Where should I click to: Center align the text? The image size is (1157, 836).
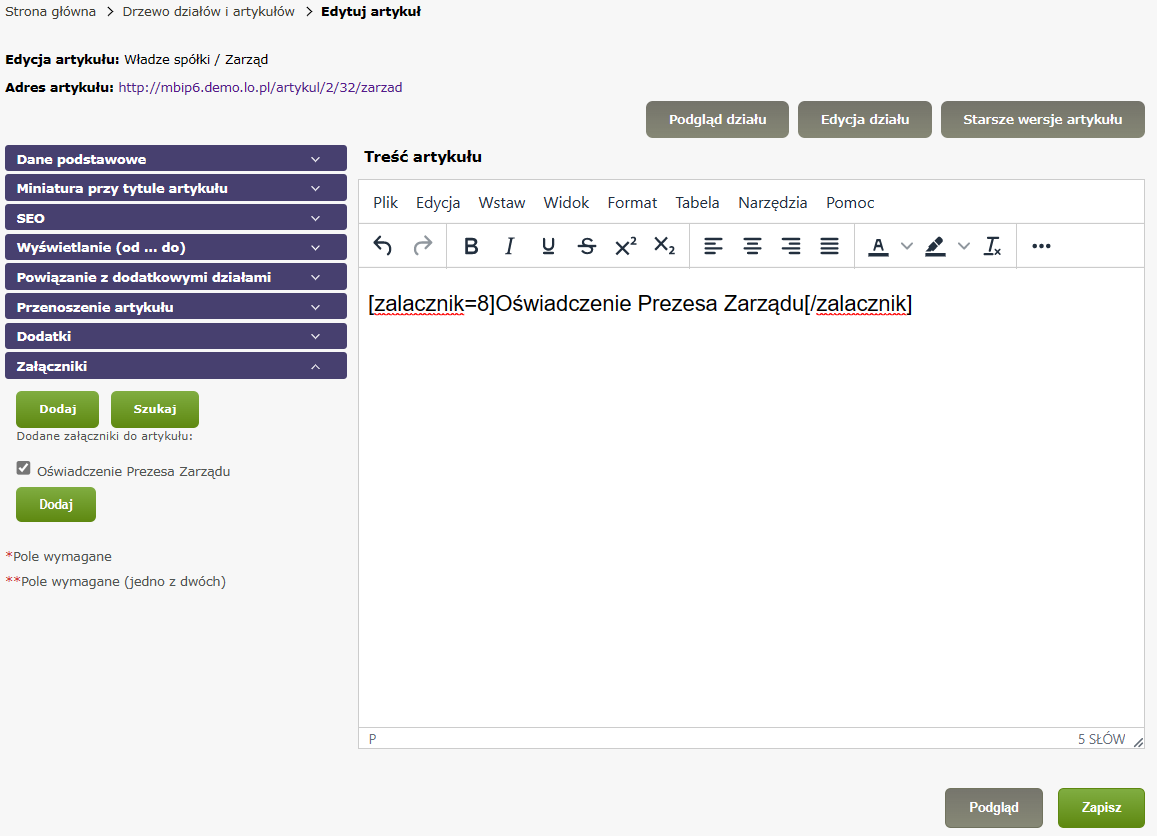[x=752, y=246]
